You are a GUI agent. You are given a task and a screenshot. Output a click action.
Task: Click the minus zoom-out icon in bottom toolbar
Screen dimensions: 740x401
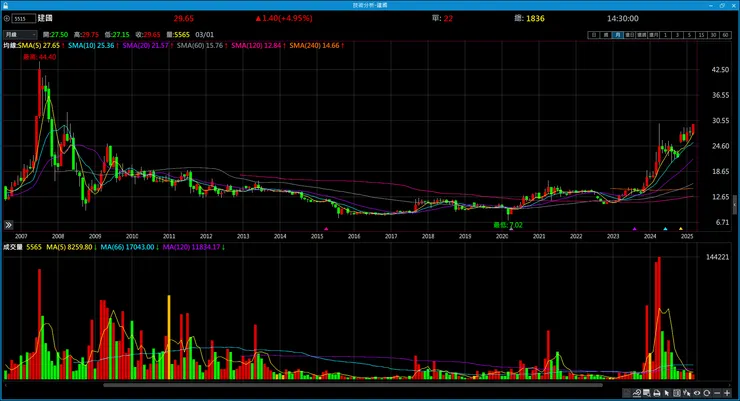tap(717, 393)
